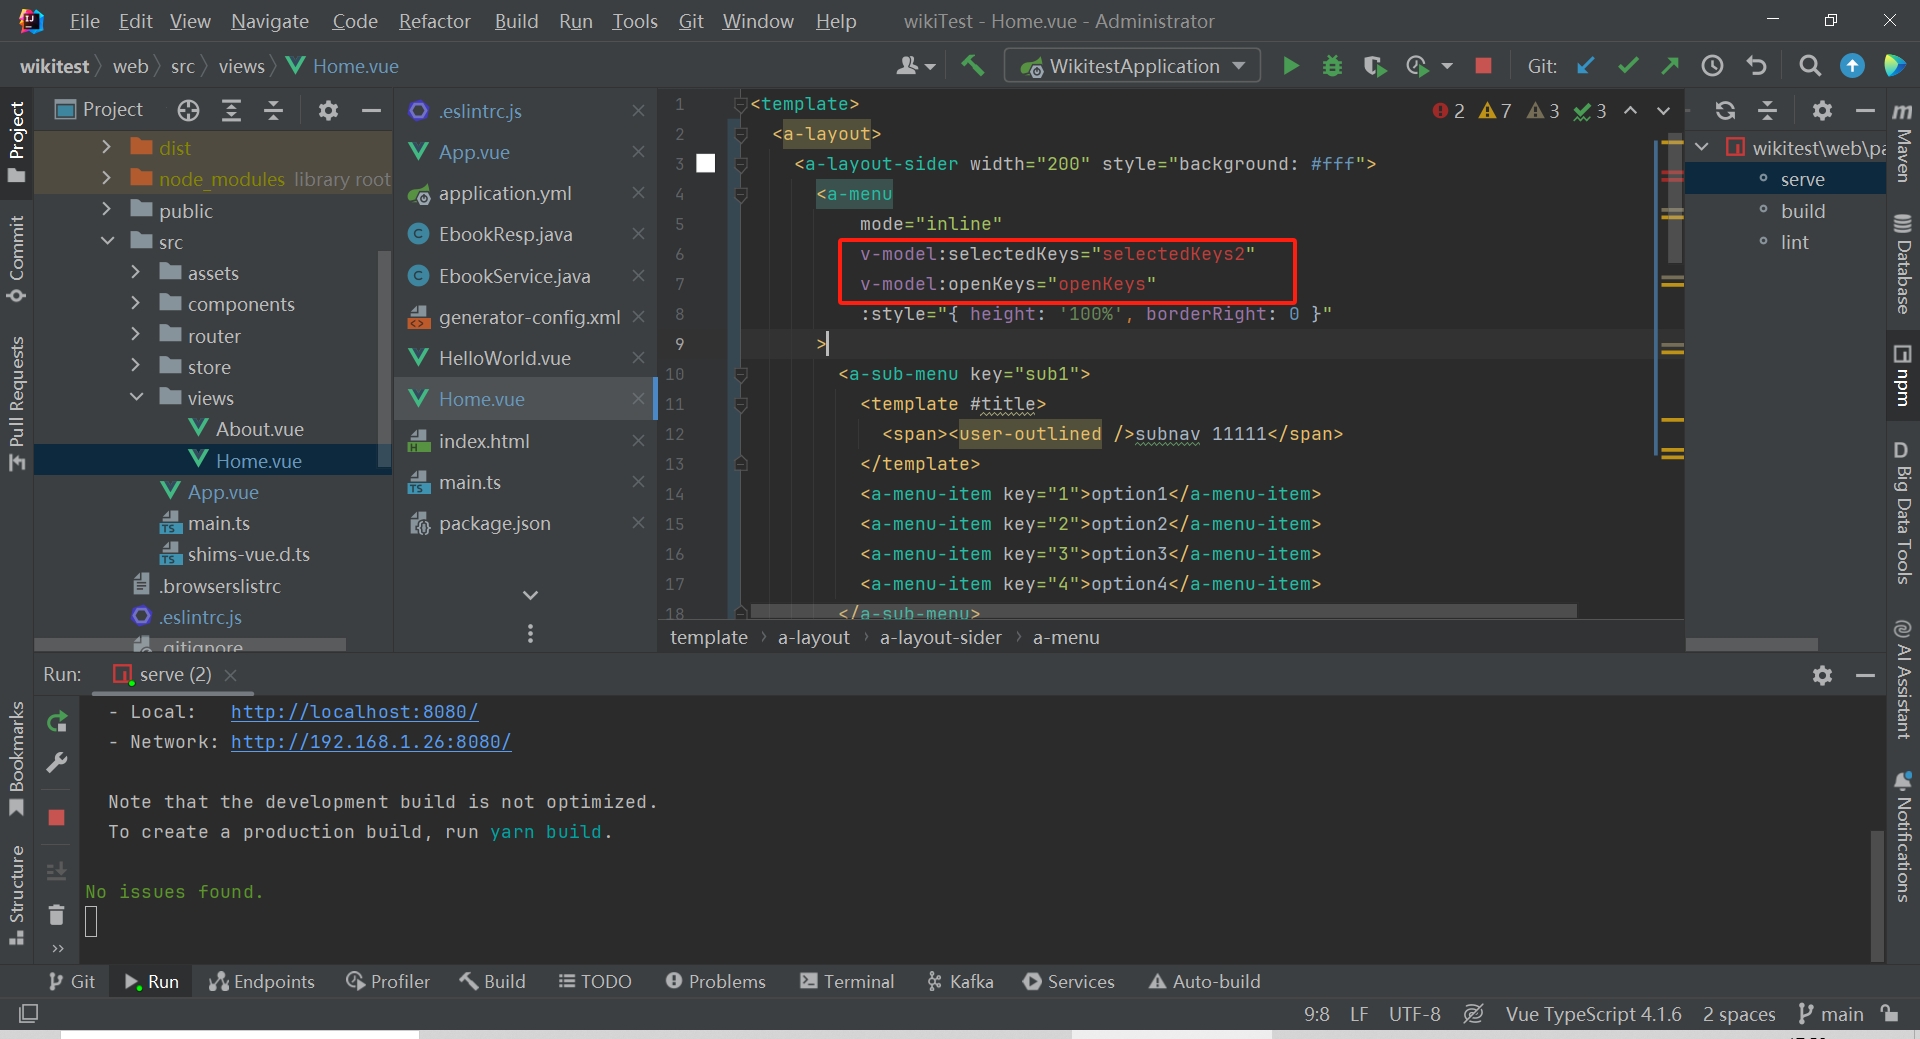Expand the components folder in project tree
Screen dimensions: 1920x1039
coord(136,304)
